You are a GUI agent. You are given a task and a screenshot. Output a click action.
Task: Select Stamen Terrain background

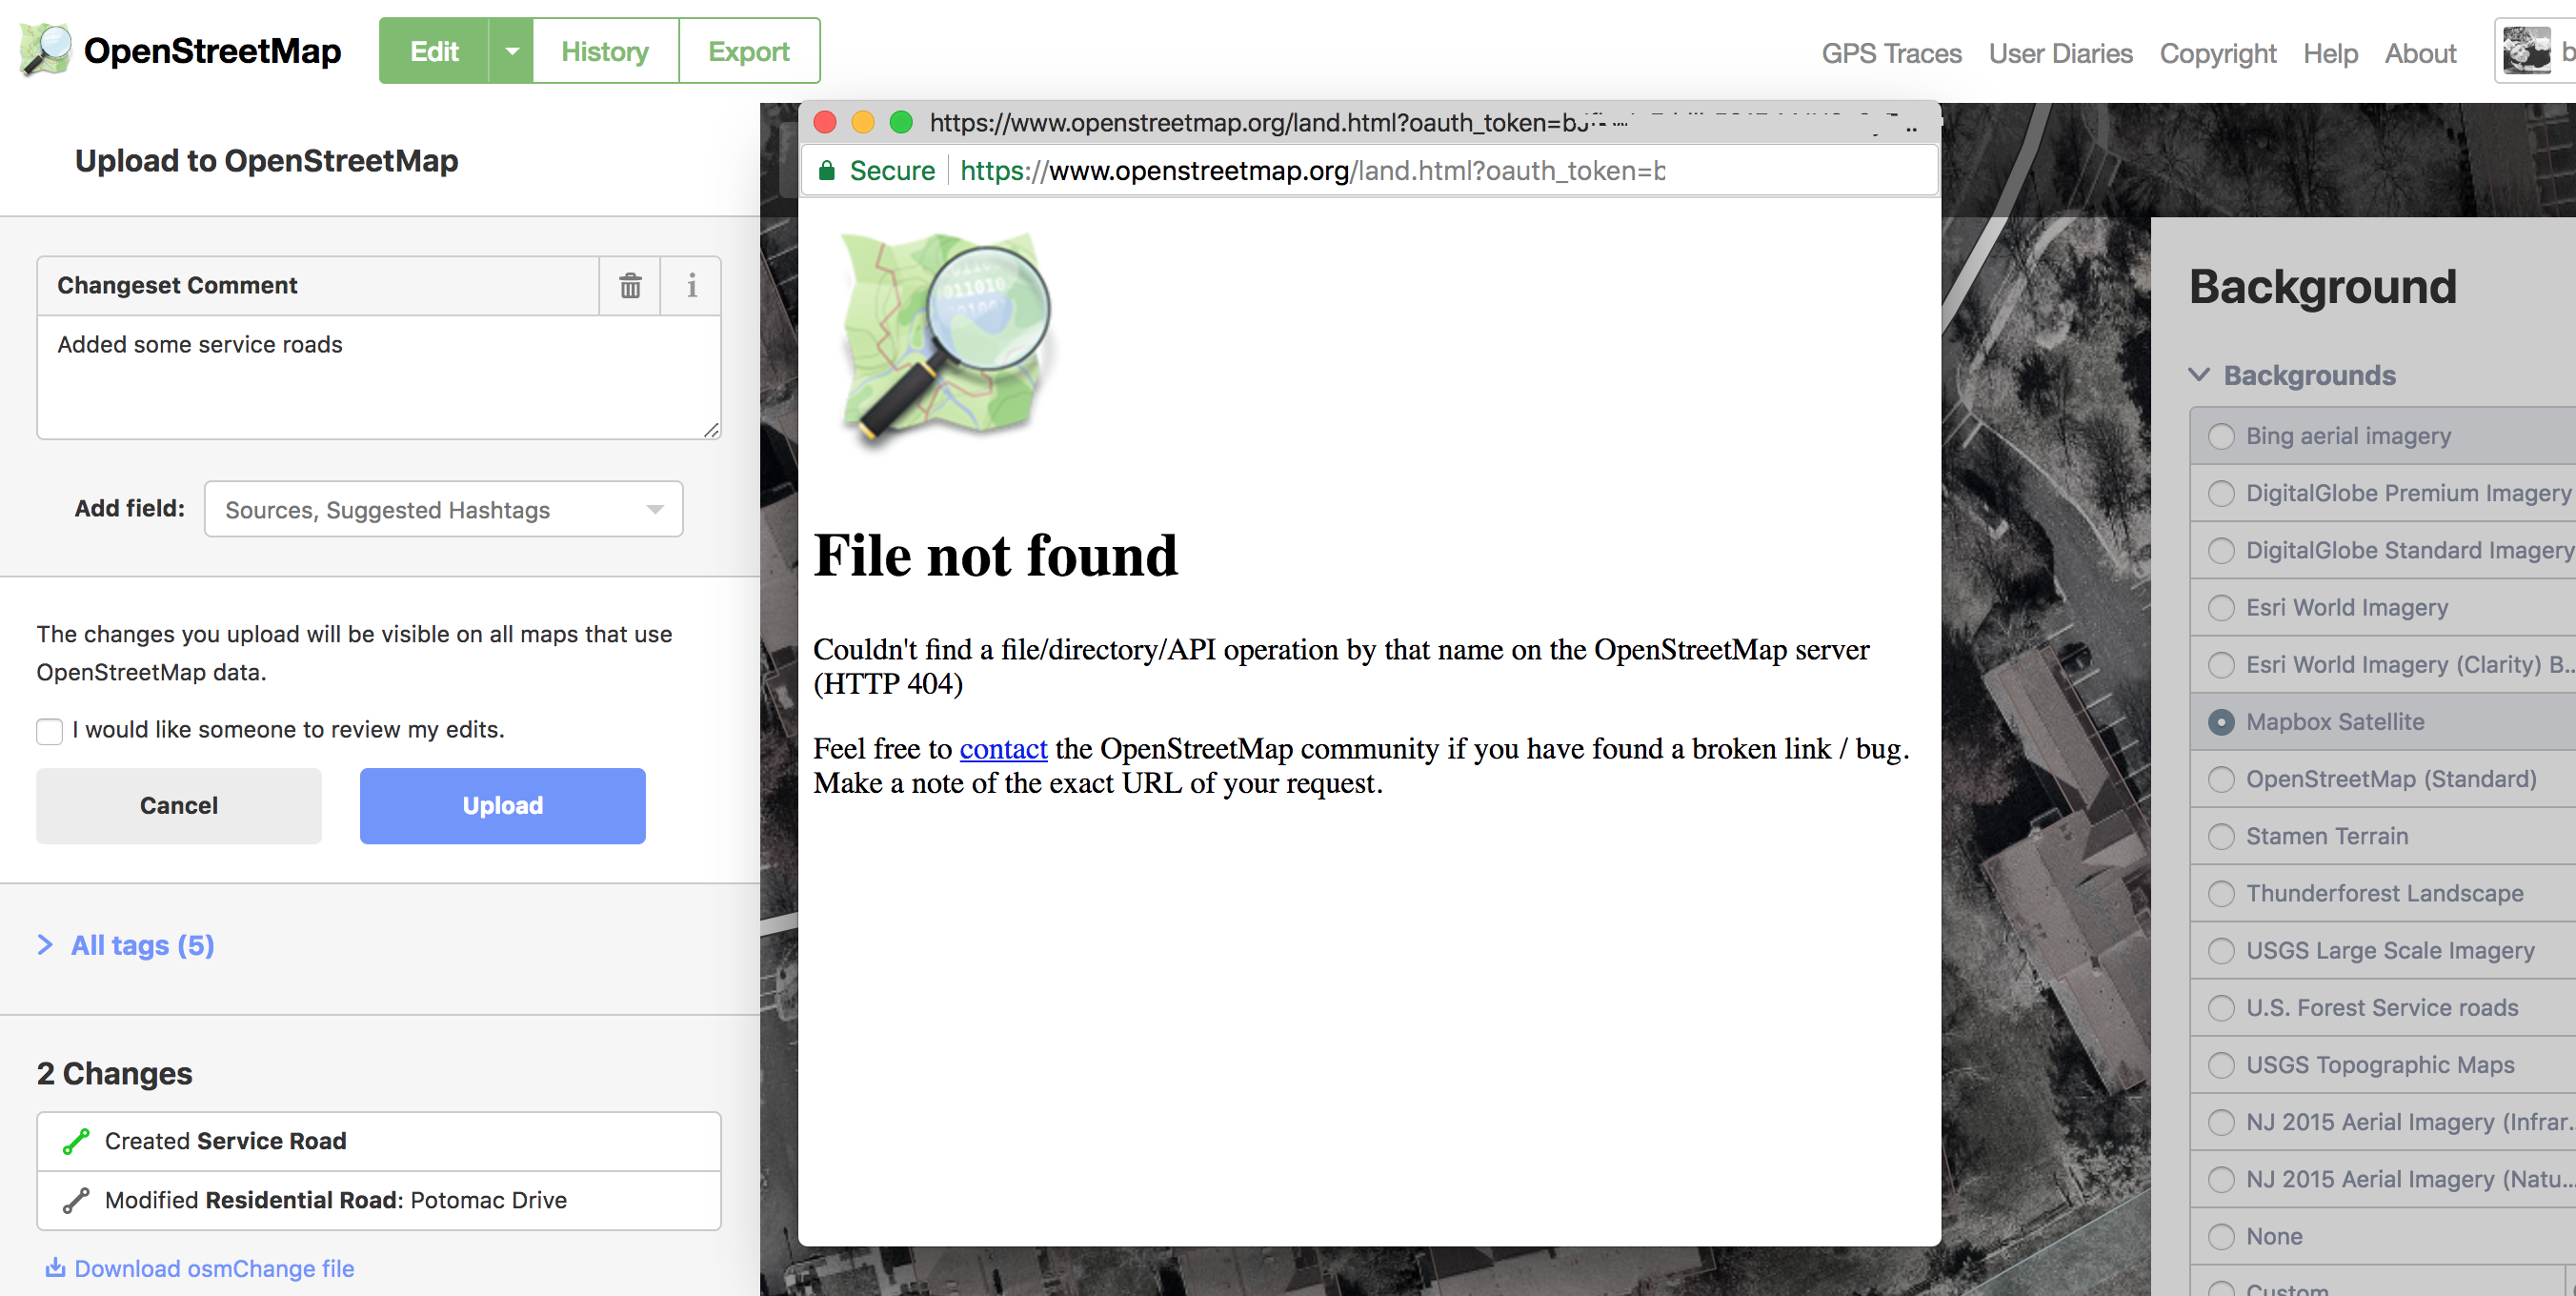coord(2383,836)
